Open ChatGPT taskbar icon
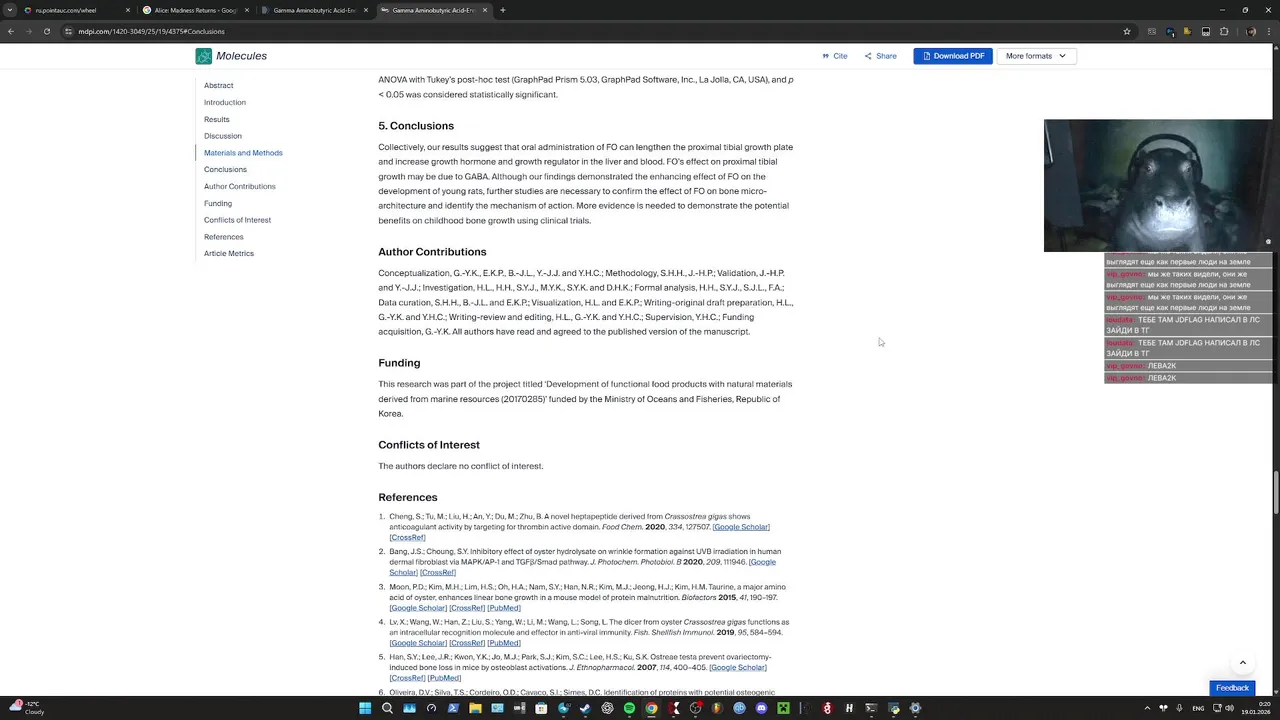The image size is (1280, 720). (x=607, y=708)
